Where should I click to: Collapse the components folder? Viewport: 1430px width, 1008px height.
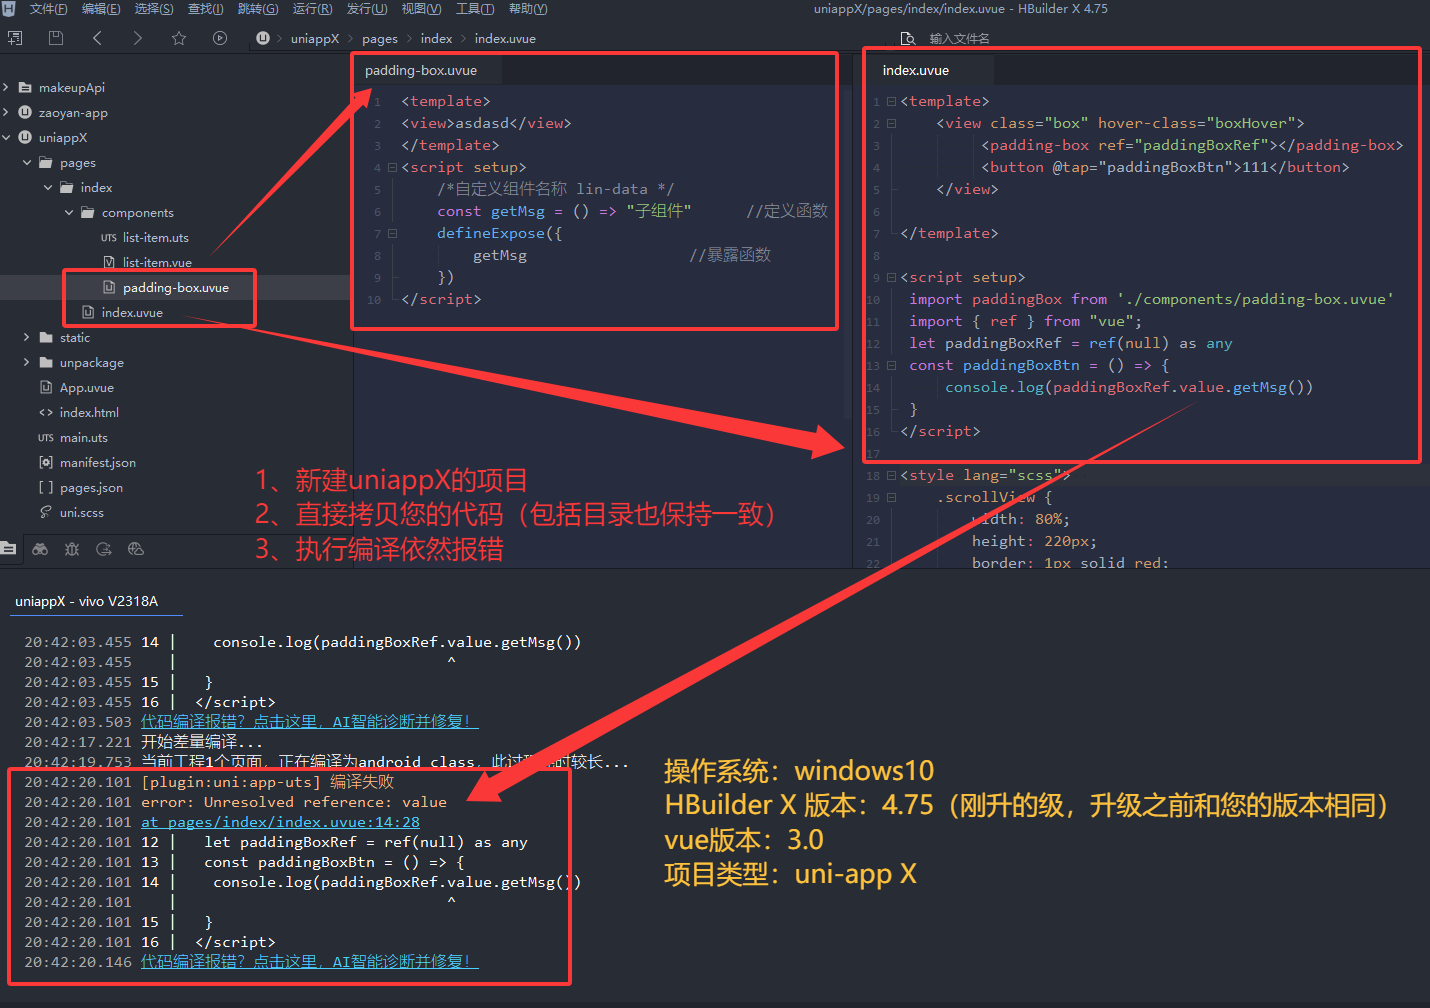point(69,213)
